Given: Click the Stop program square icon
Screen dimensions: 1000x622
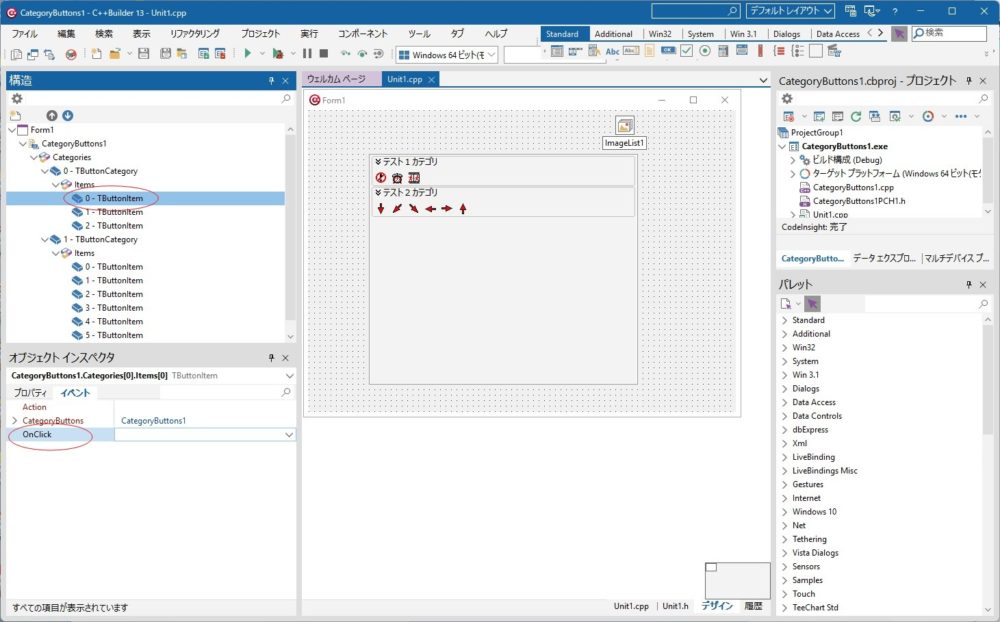Looking at the screenshot, I should 323,54.
